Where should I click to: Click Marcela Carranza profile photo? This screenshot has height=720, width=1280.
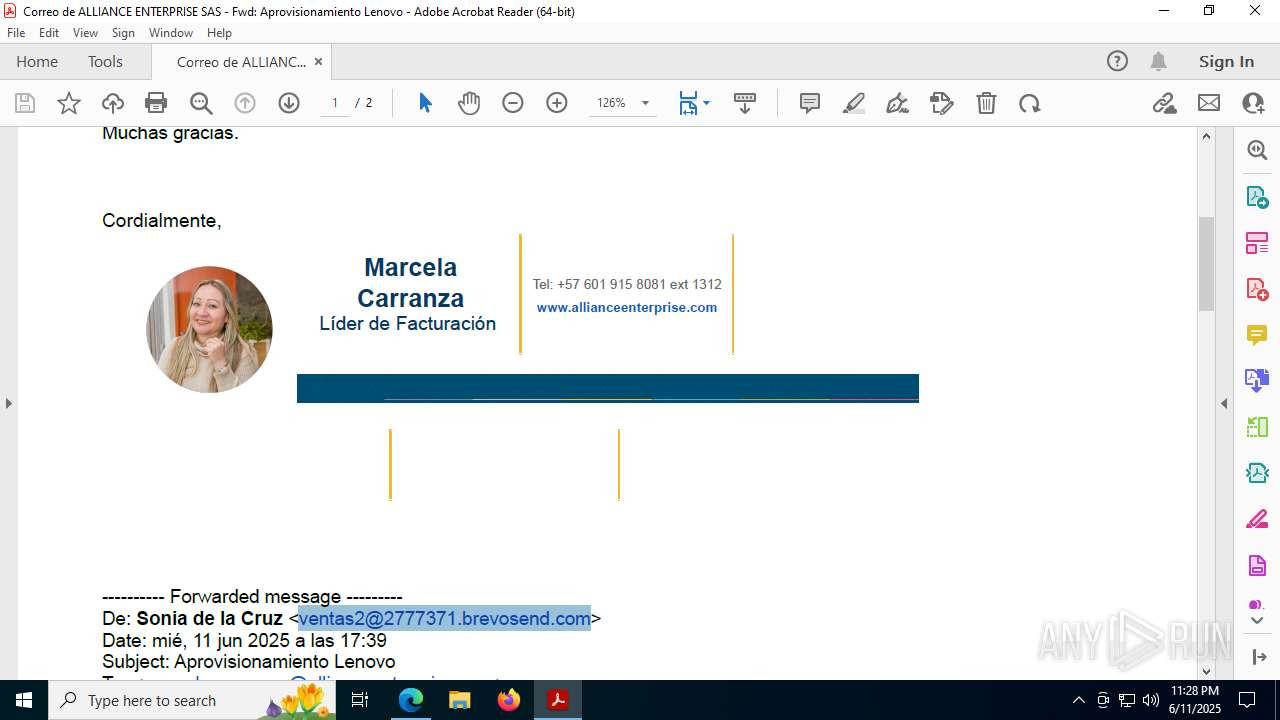[209, 329]
